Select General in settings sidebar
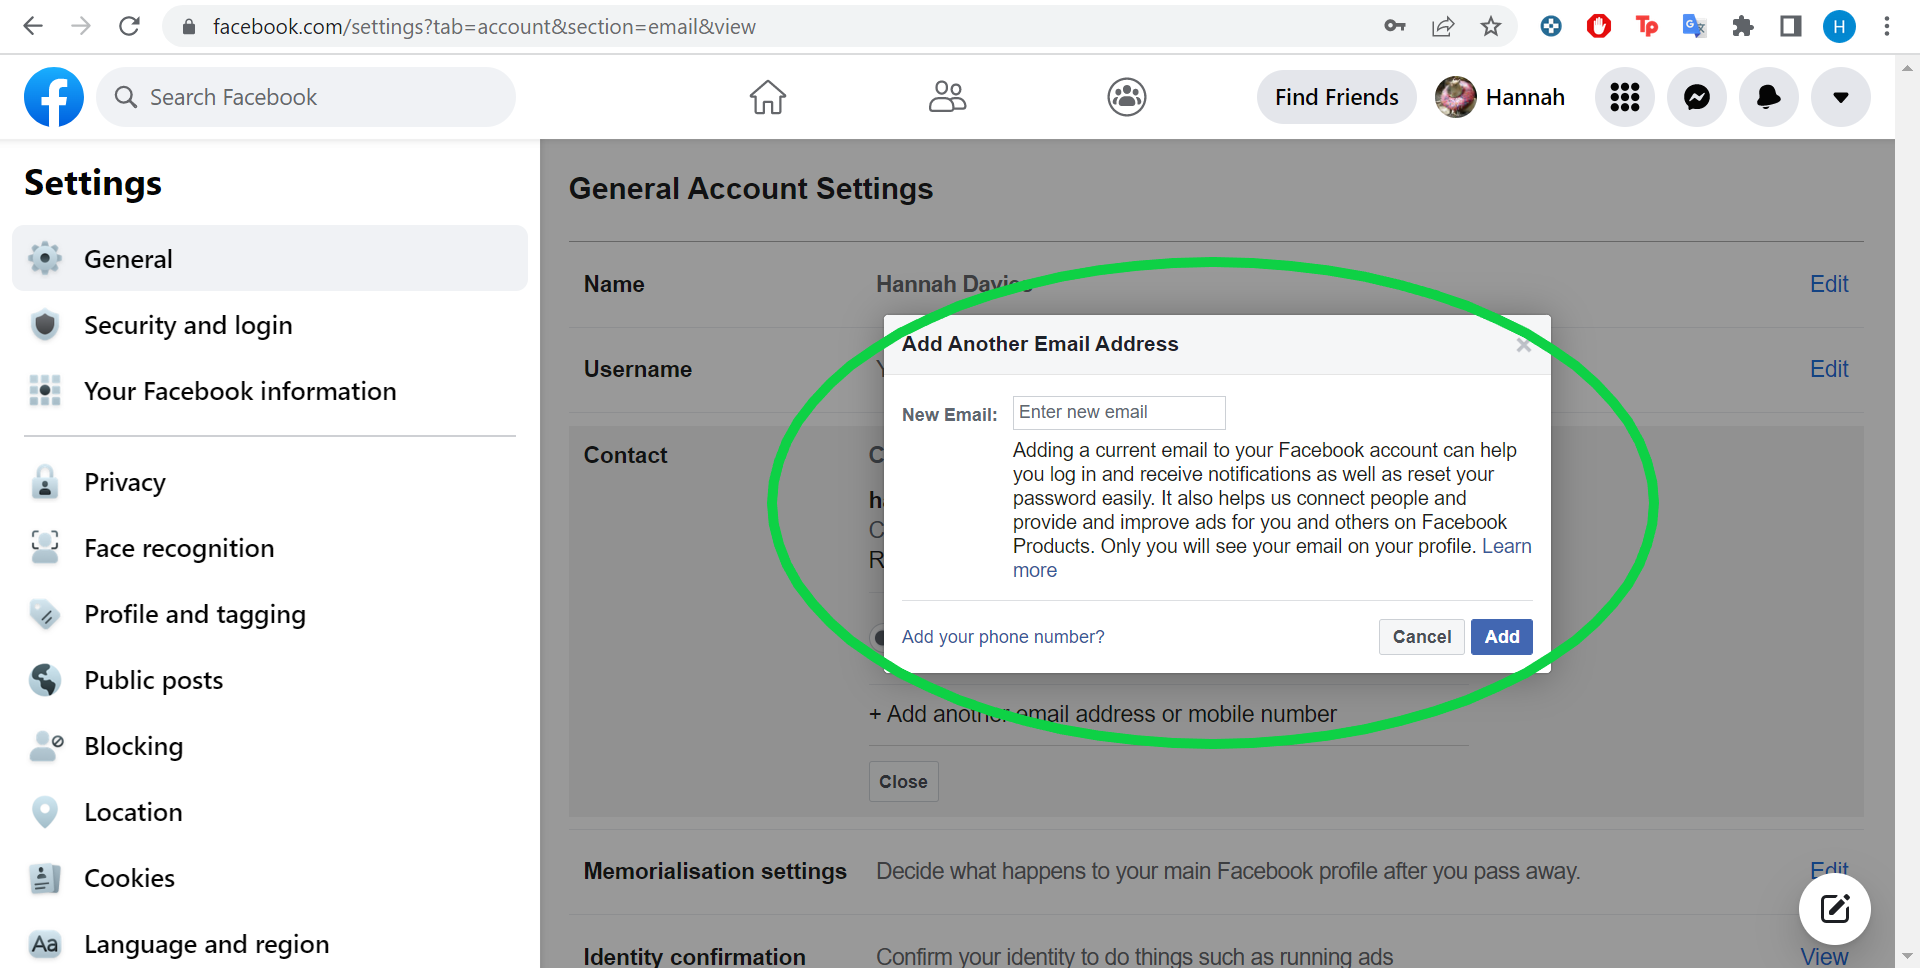The image size is (1920, 968). 270,259
